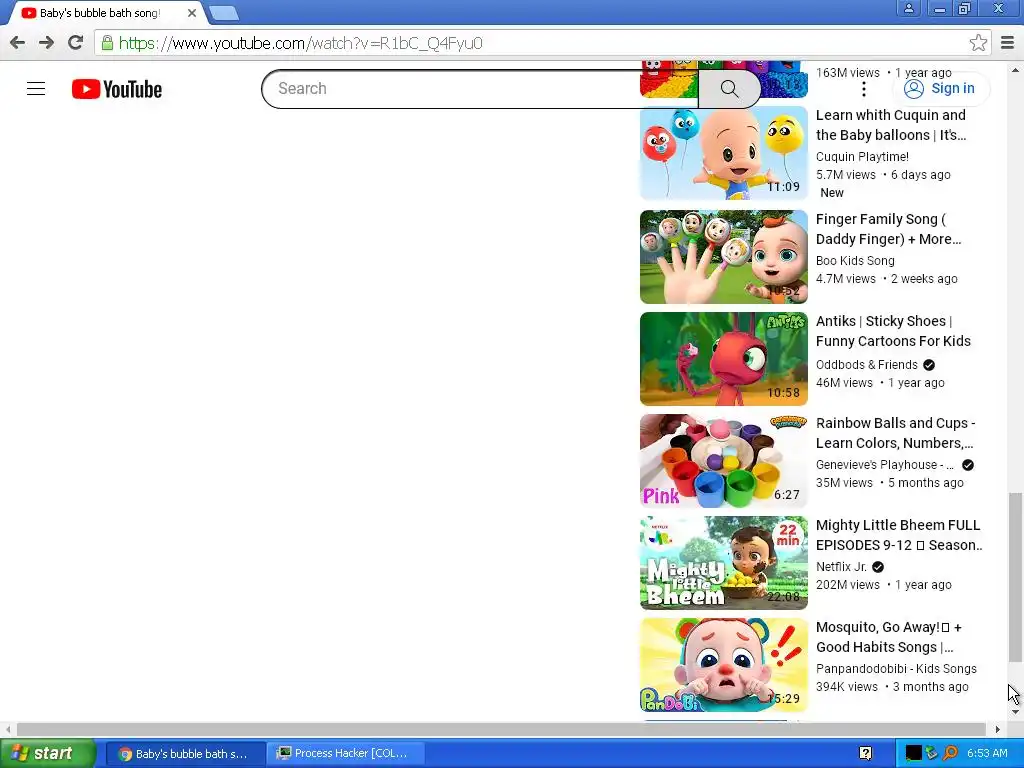
Task: Open the Oddbods & Friends channel name
Action: [x=867, y=364]
